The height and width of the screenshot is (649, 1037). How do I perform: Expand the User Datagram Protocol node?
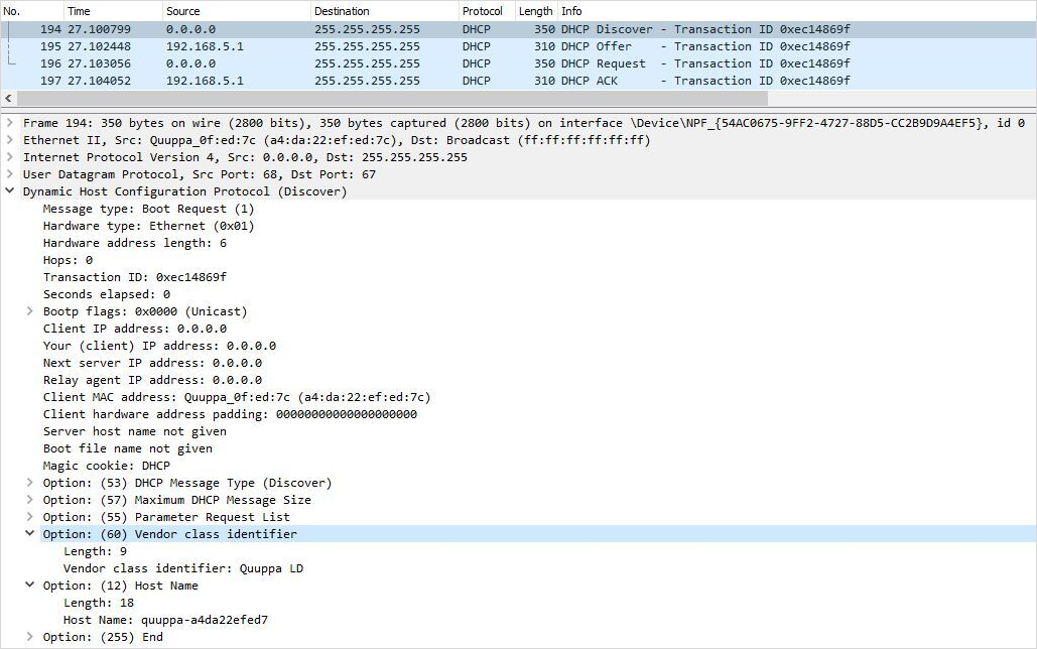point(9,174)
